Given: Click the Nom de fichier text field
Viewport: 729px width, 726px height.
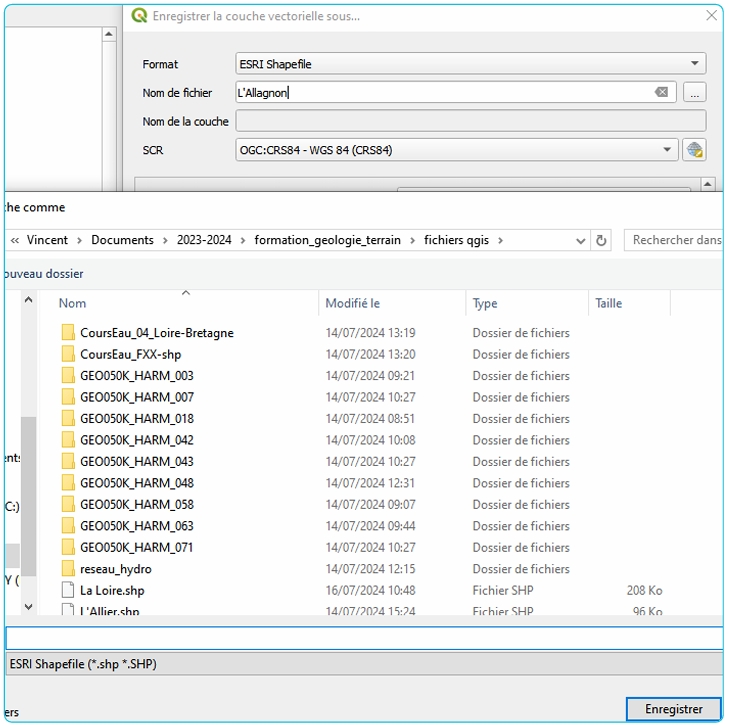Looking at the screenshot, I should pos(440,93).
